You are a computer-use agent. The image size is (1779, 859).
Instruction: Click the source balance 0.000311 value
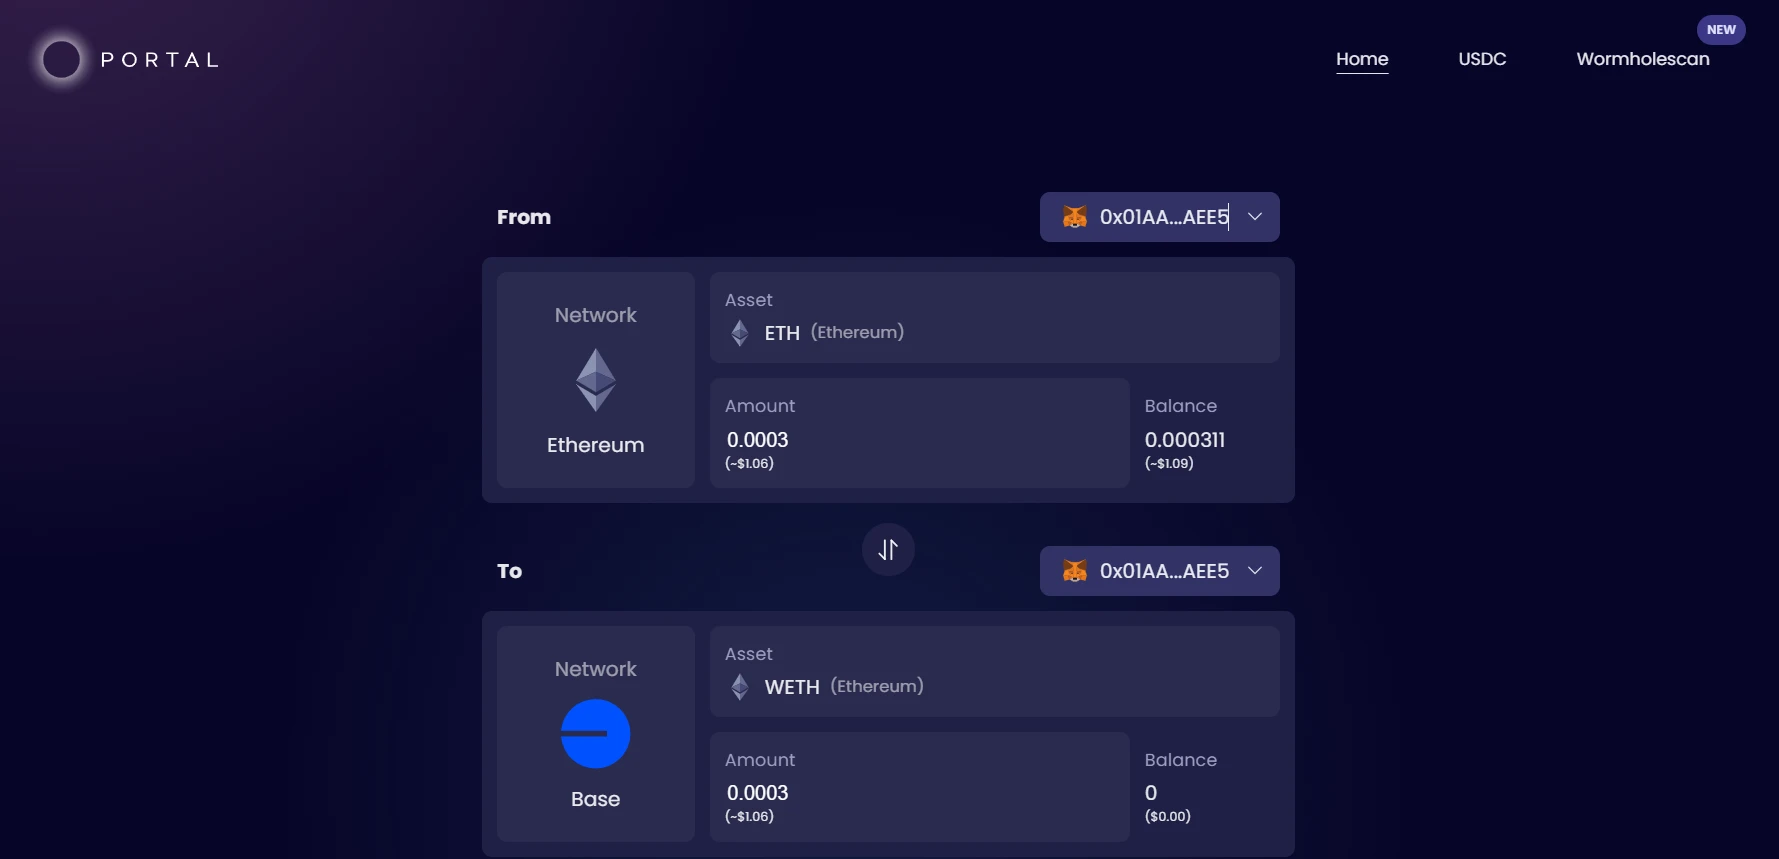pyautogui.click(x=1185, y=440)
